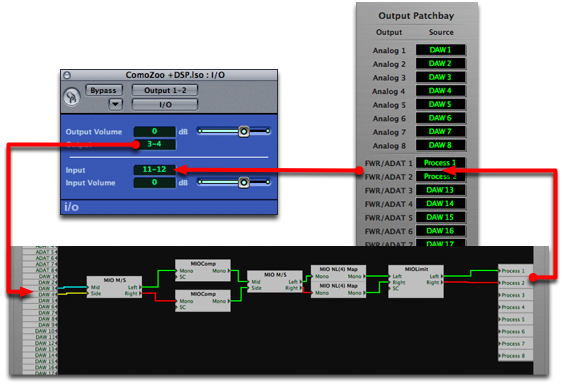Image resolution: width=563 pixels, height=385 pixels.
Task: Open the plugin settings dropdown arrow
Action: coord(115,105)
